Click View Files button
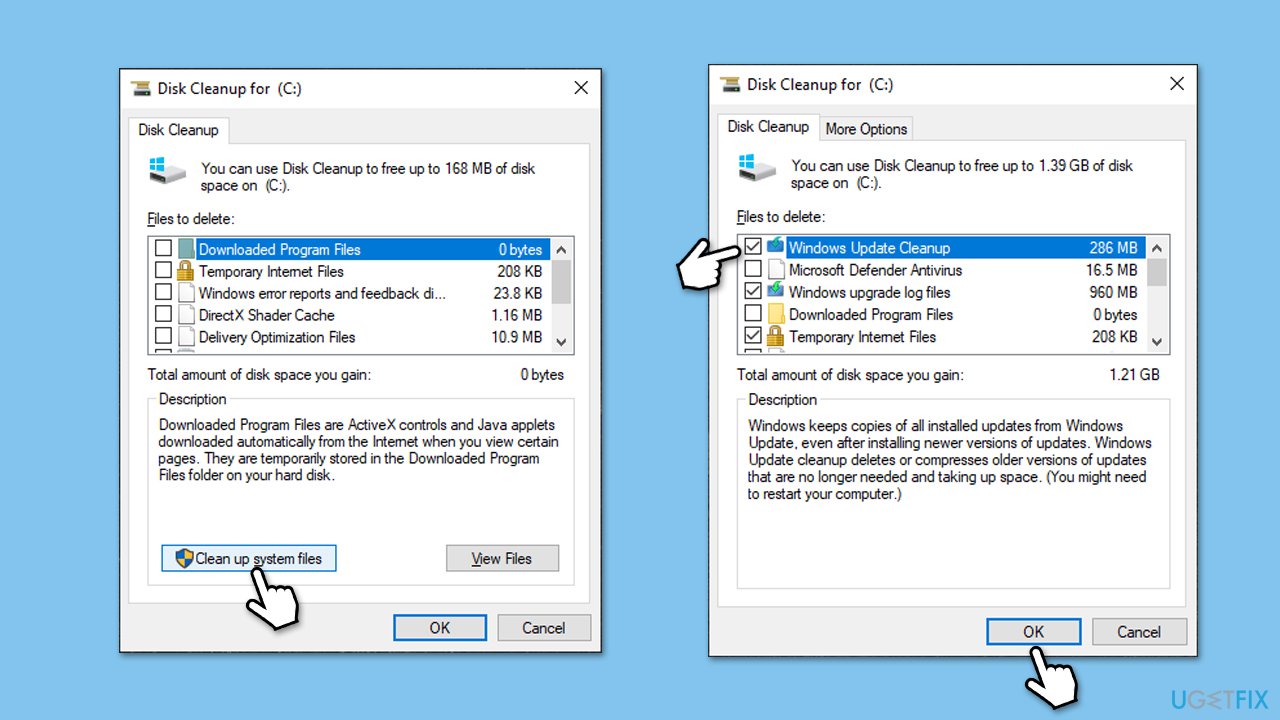Screen dimensions: 1280x720 [x=502, y=558]
